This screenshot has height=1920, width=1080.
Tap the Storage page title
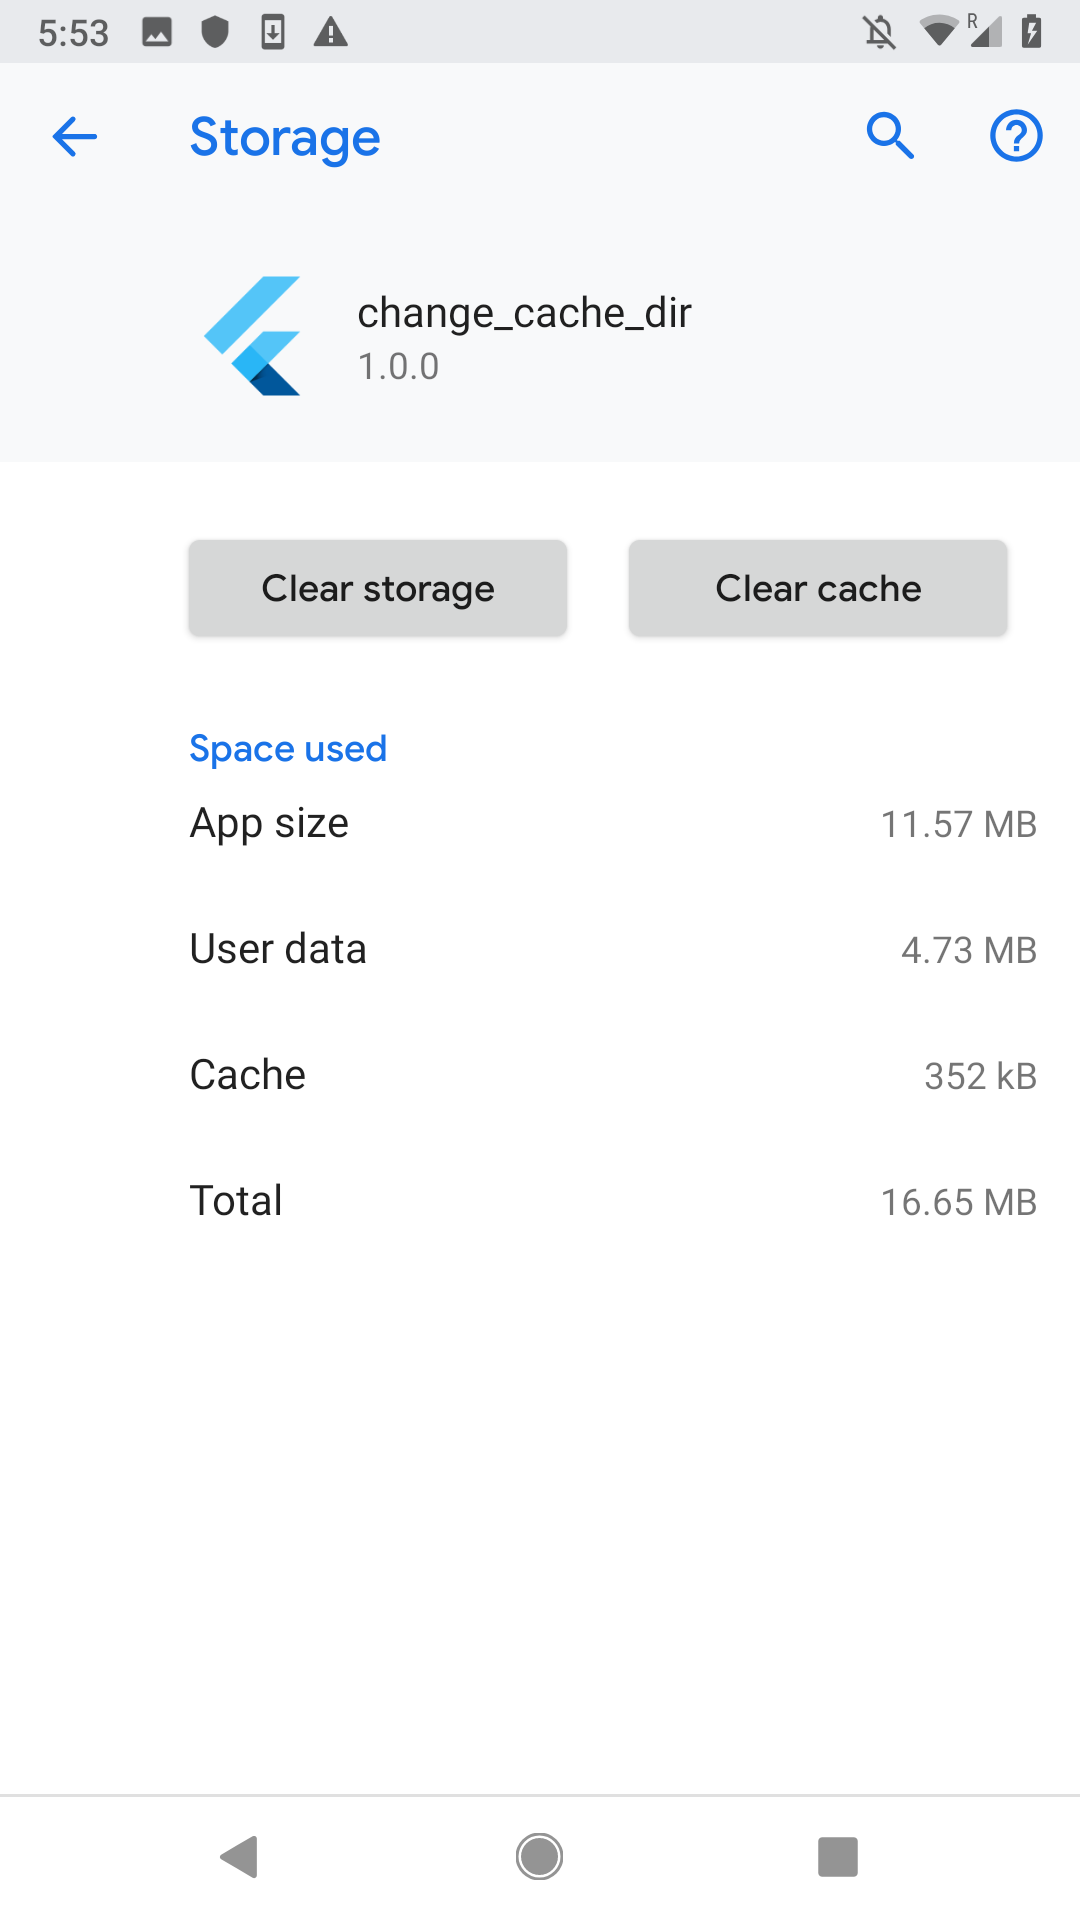coord(285,138)
